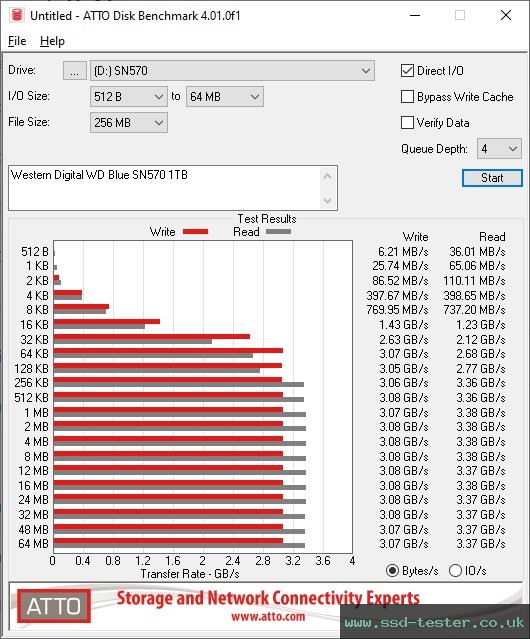Screen dimensions: 530x639
Task: Click the read value 737.20 MB/s
Action: 475,310
